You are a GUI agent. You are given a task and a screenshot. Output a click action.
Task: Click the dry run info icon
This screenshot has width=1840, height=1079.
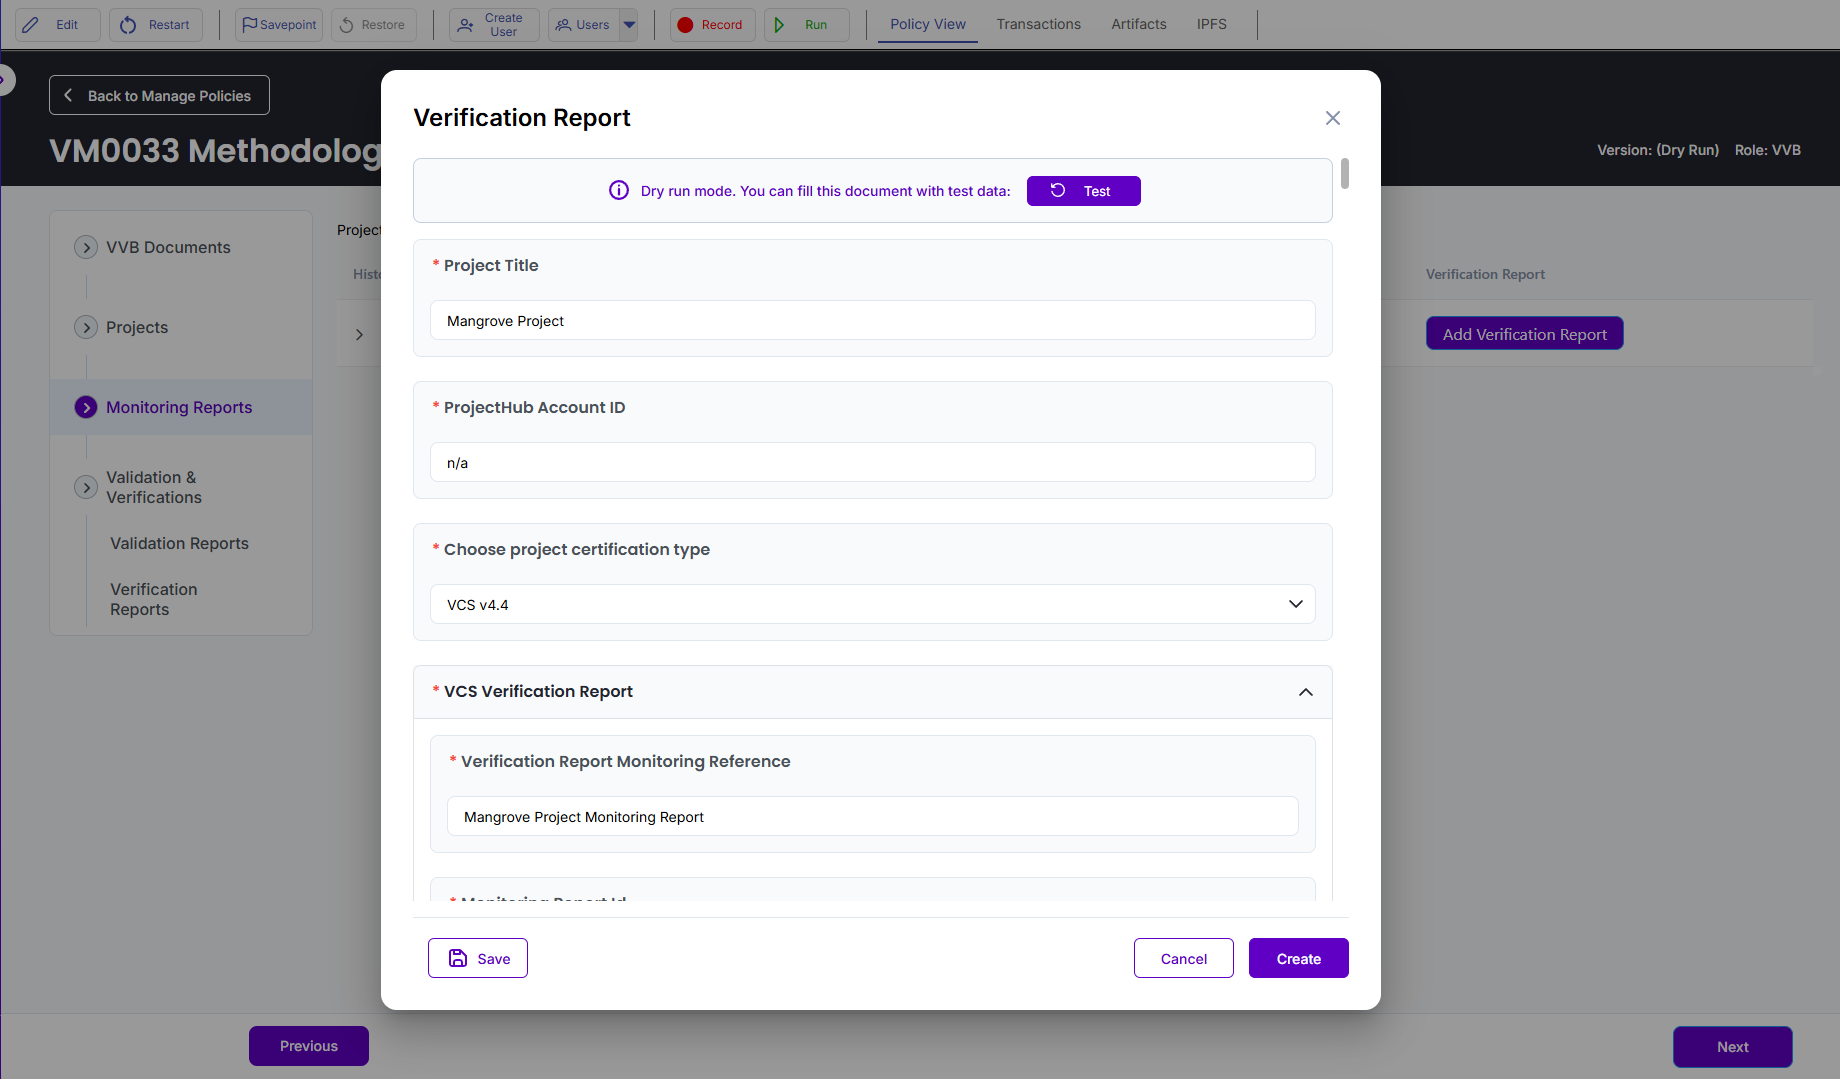click(x=619, y=191)
